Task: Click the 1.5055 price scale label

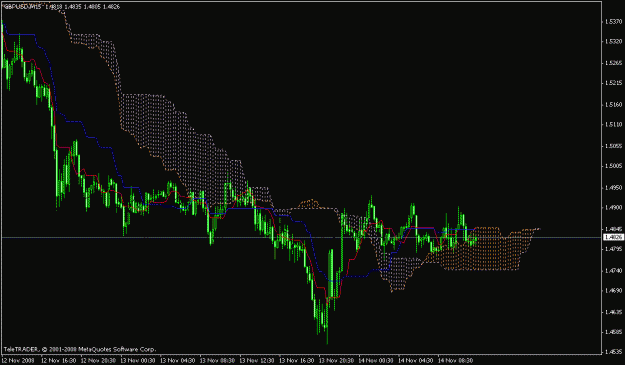Action: (613, 146)
